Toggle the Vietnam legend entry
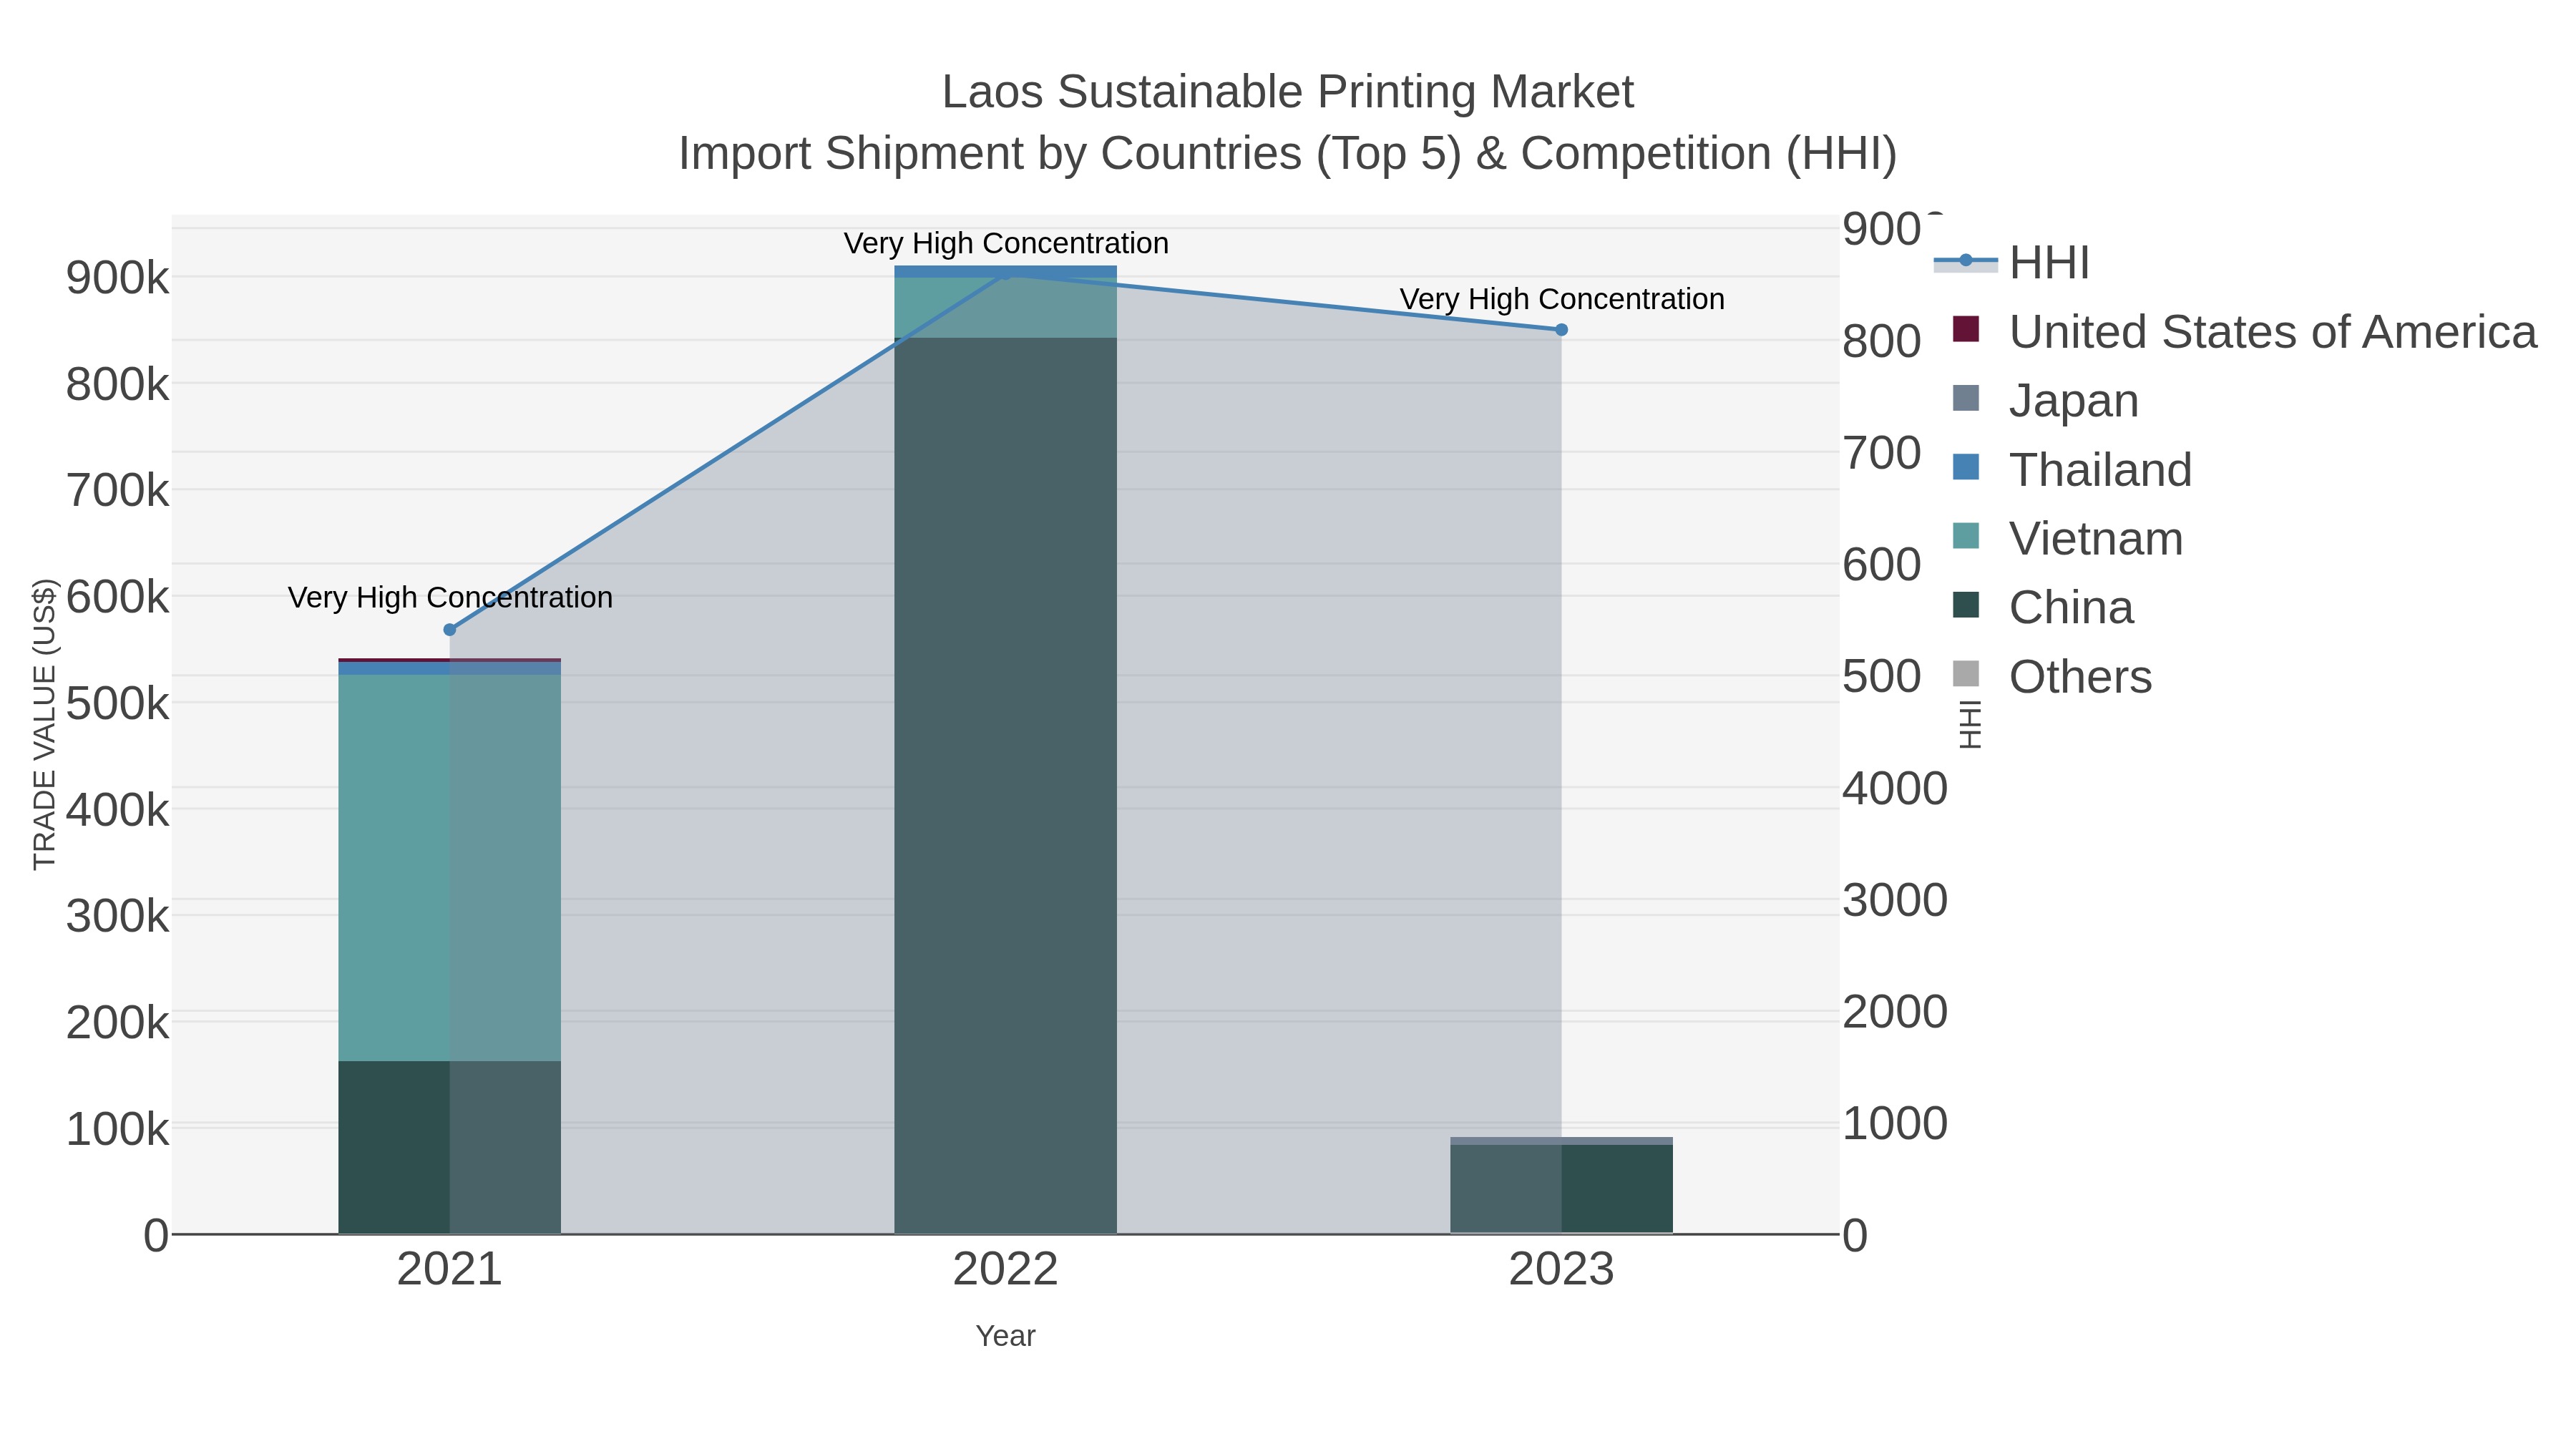2576x1449 pixels. pyautogui.click(x=2067, y=538)
